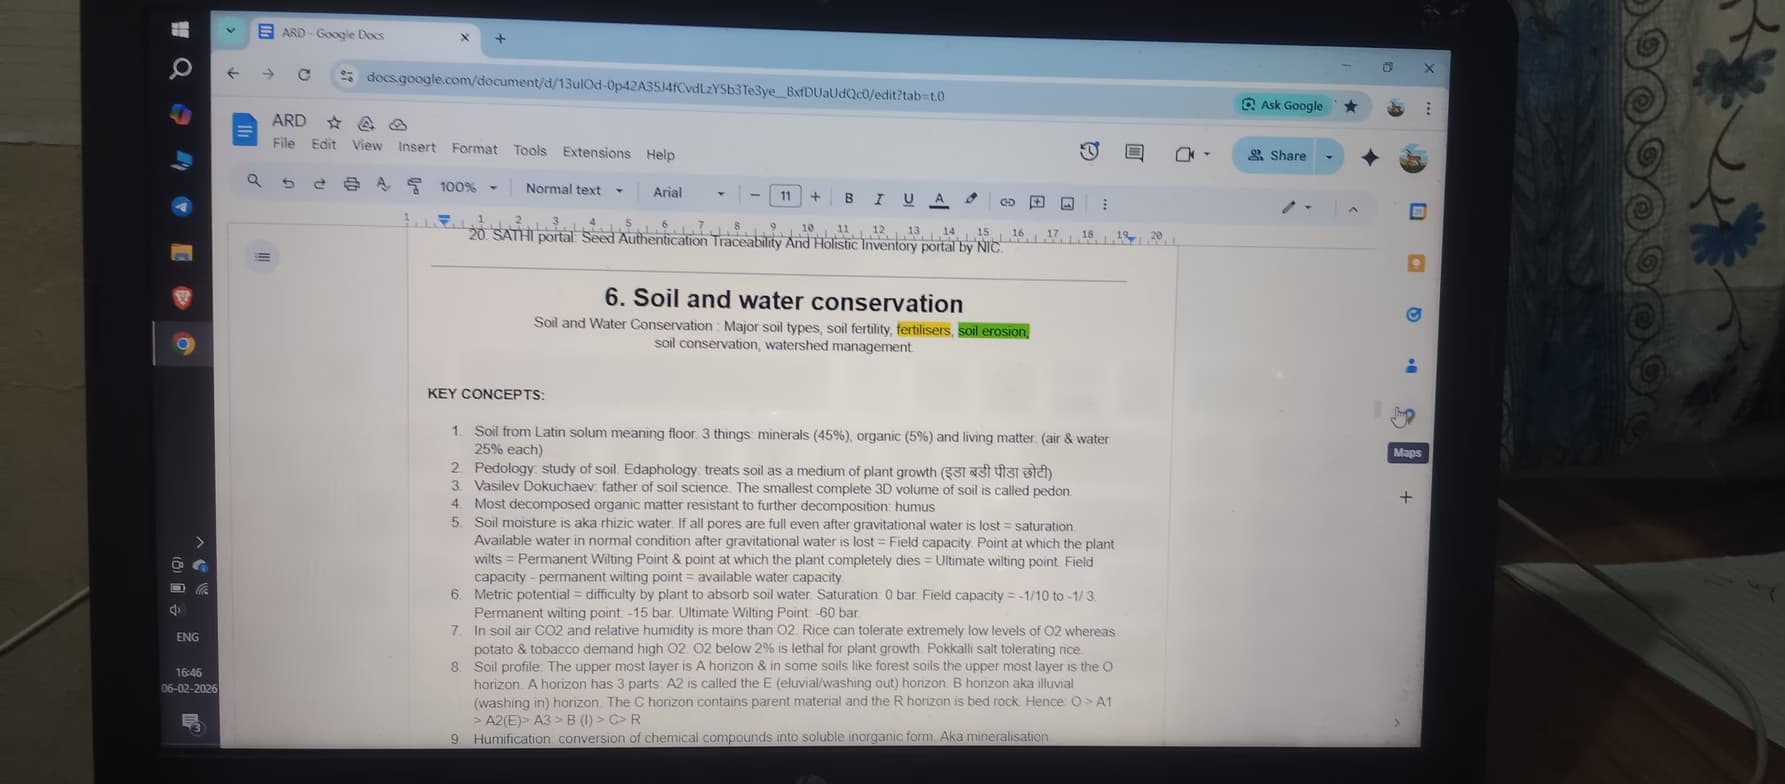The width and height of the screenshot is (1785, 784).
Task: Decrease the font size
Action: (755, 195)
